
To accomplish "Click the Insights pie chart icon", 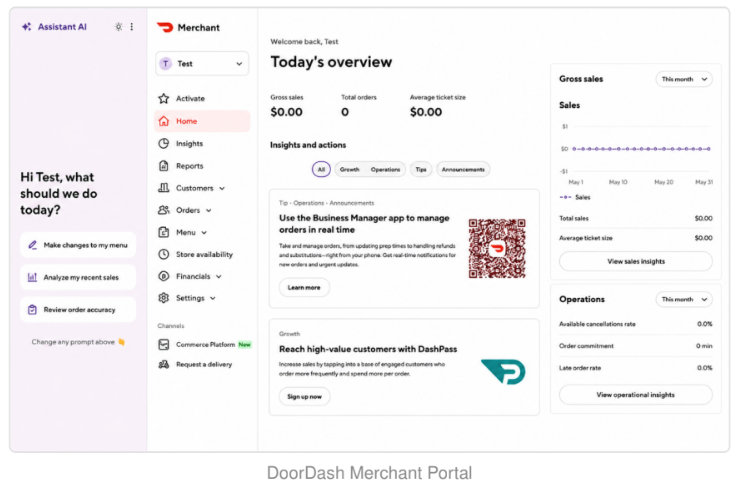I will 163,143.
